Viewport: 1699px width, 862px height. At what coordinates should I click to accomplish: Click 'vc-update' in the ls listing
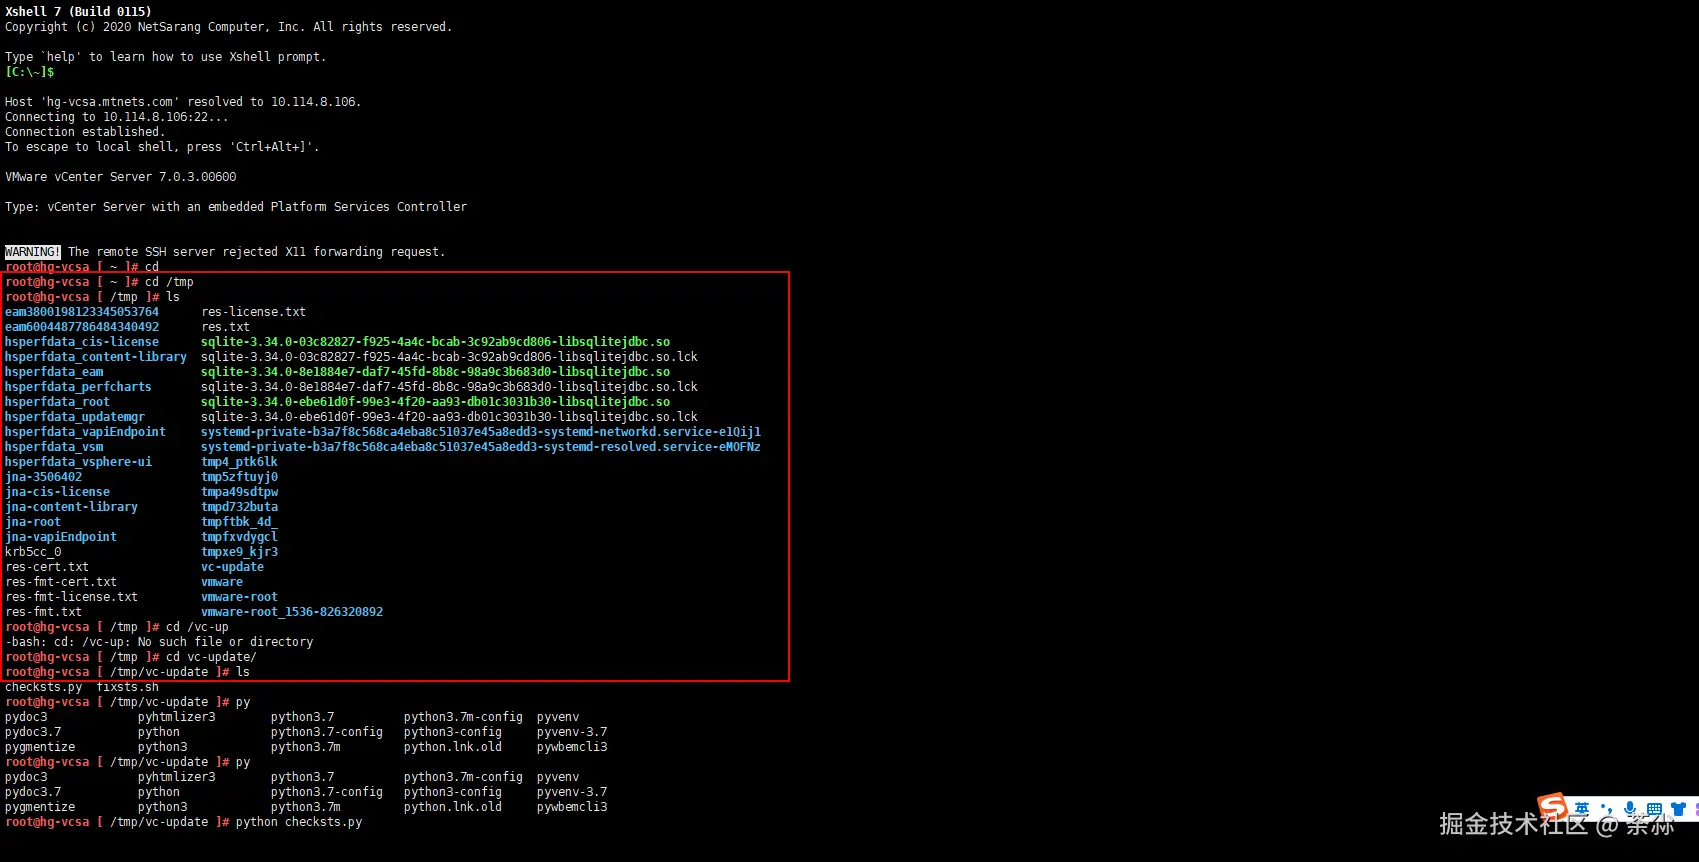click(232, 567)
